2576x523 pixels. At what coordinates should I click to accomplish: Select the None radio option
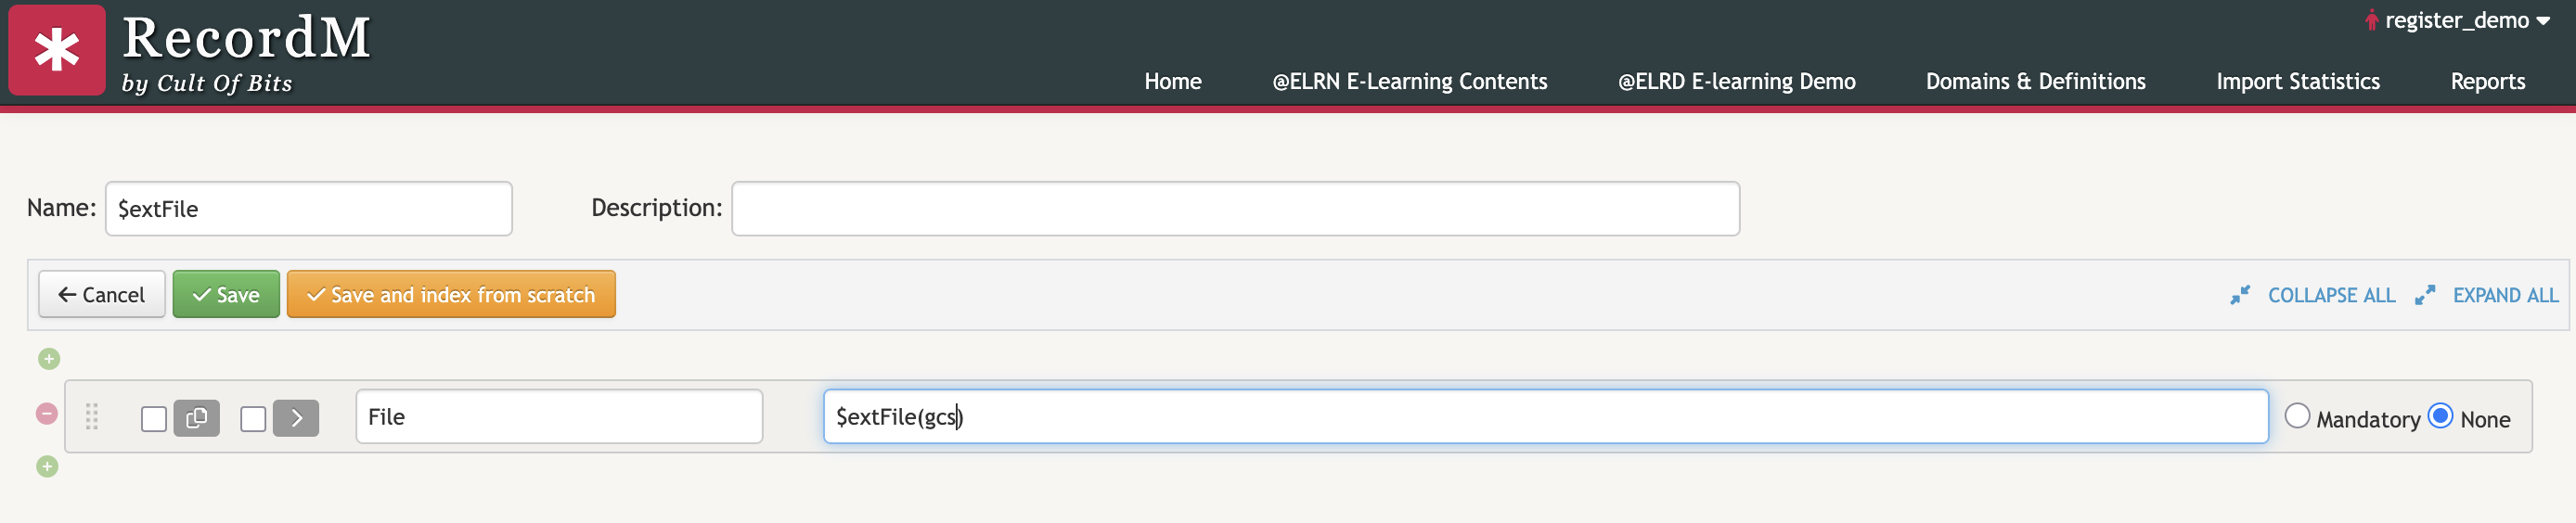[2440, 416]
